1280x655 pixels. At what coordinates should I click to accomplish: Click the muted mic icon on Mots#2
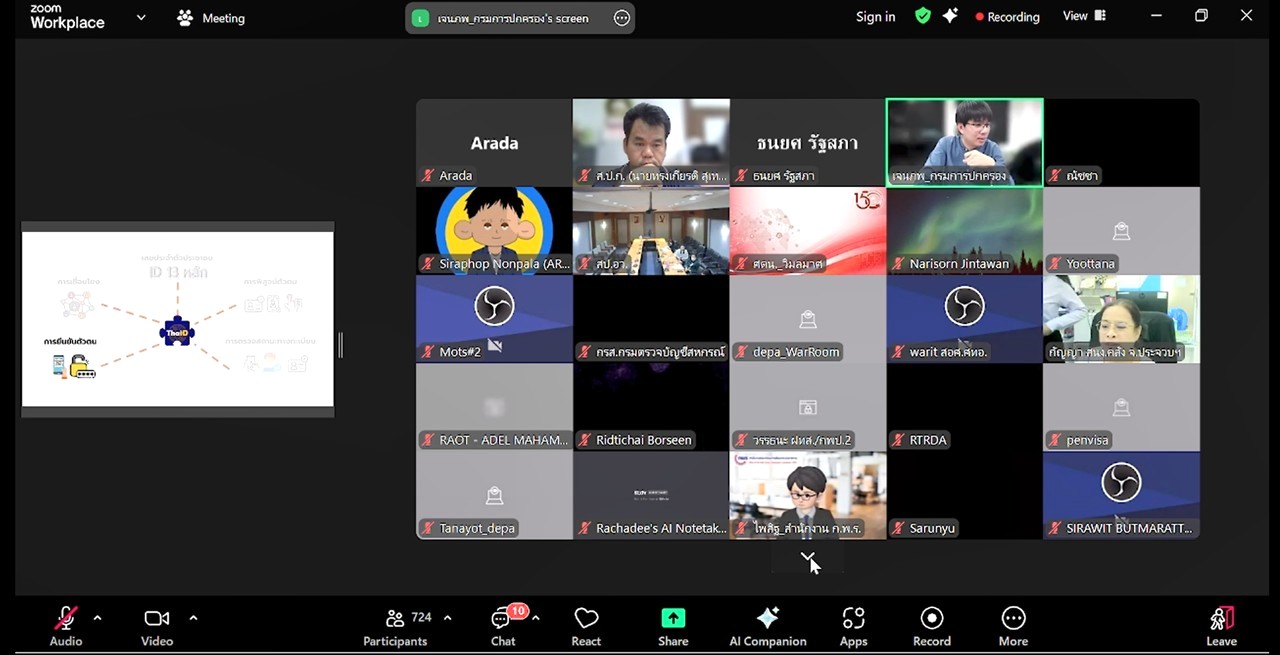click(428, 352)
